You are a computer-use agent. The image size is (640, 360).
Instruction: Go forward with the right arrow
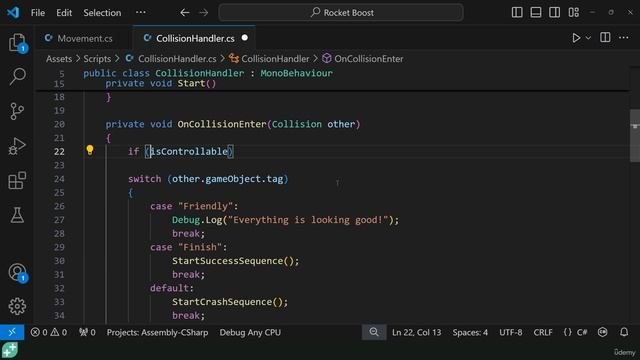(x=203, y=13)
